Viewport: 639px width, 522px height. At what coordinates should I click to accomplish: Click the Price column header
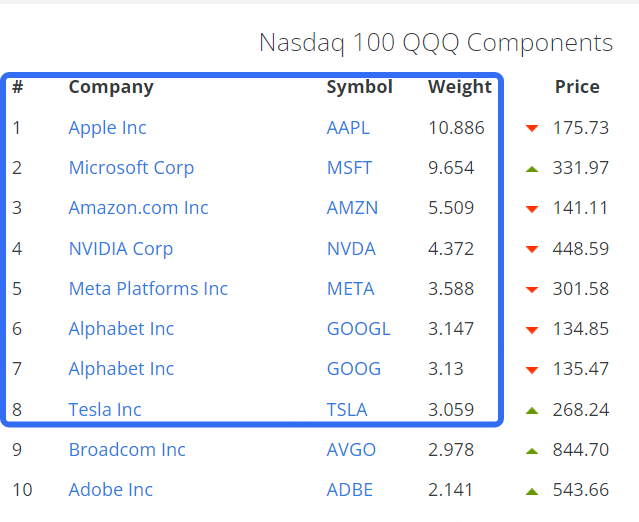[577, 87]
